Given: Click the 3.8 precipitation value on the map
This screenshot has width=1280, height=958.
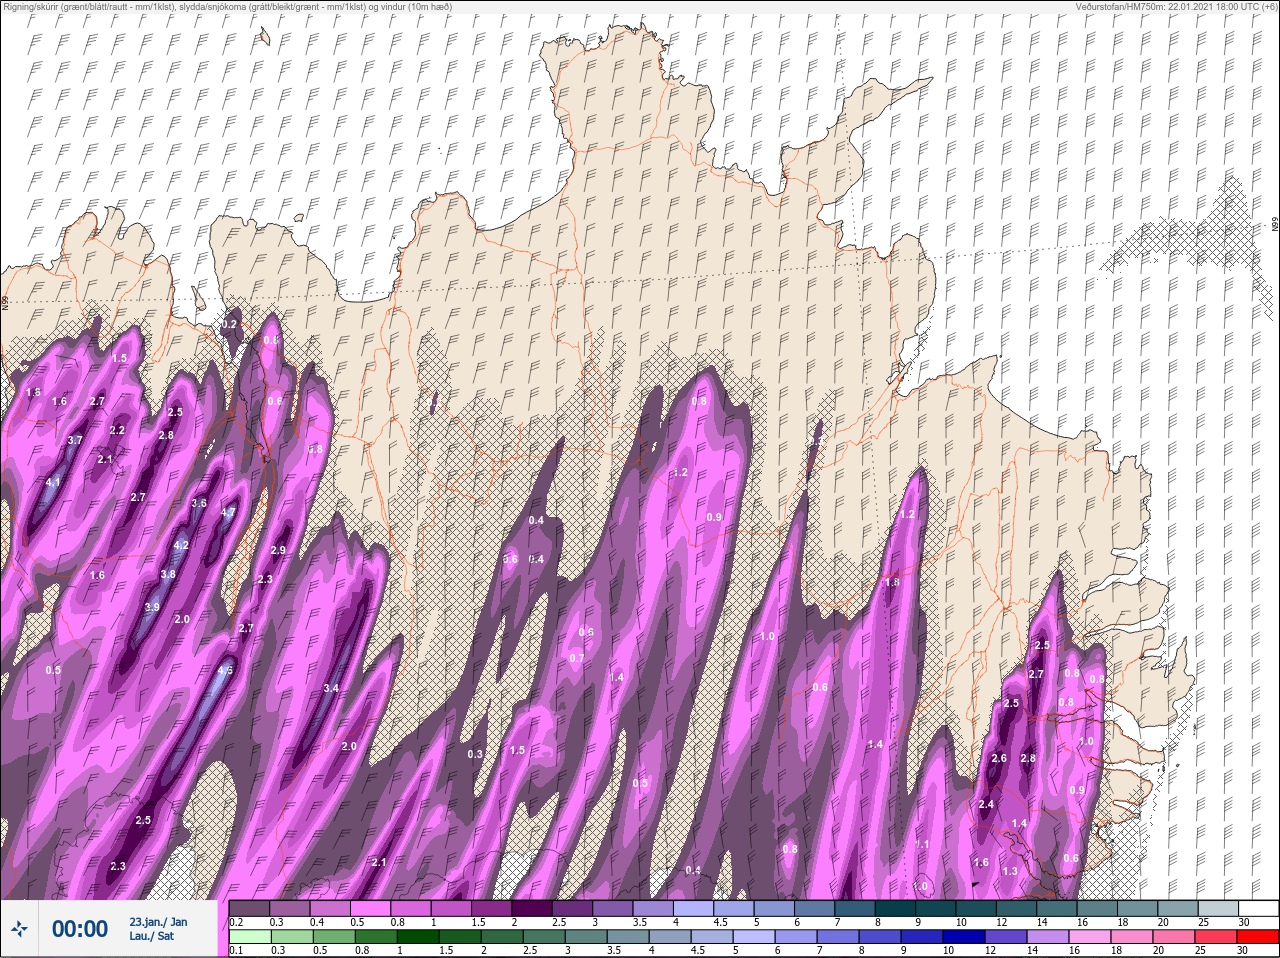Looking at the screenshot, I should tap(168, 574).
